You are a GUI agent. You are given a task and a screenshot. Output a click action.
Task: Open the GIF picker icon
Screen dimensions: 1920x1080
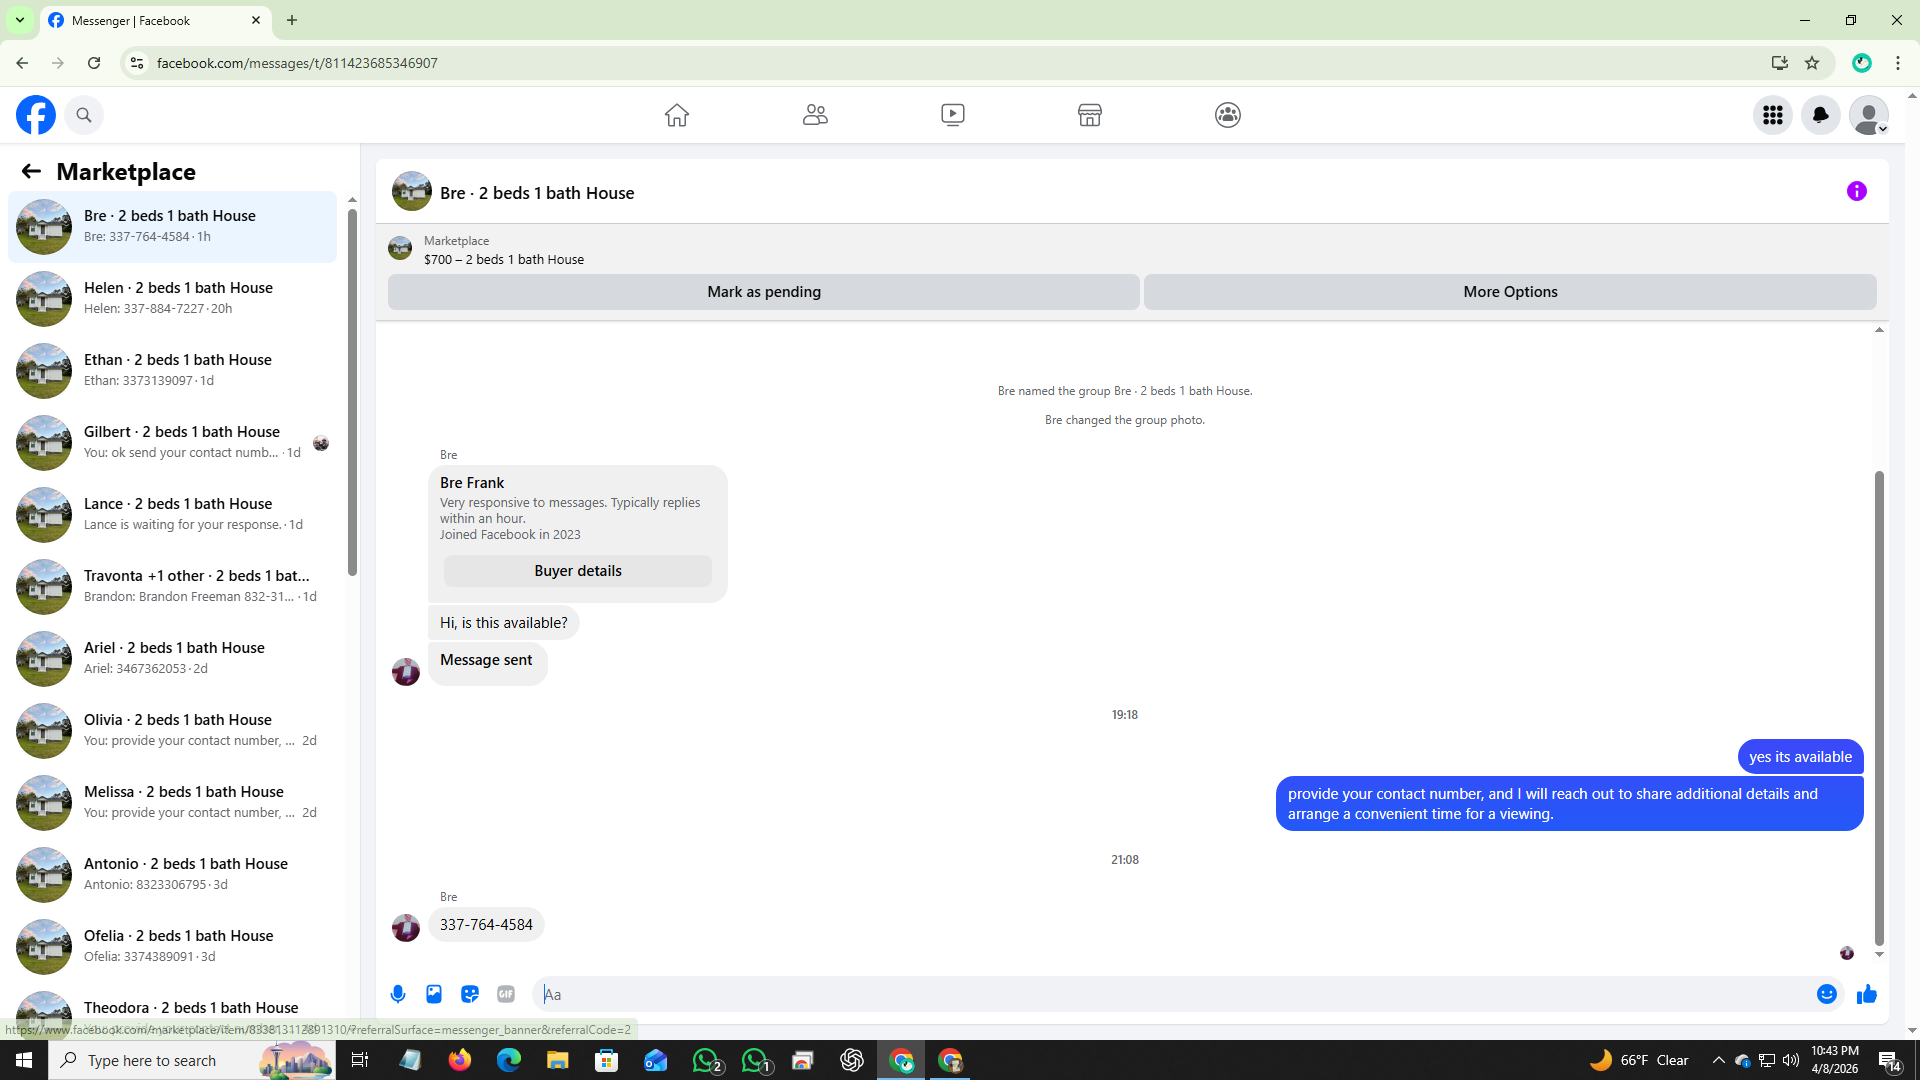(x=506, y=994)
